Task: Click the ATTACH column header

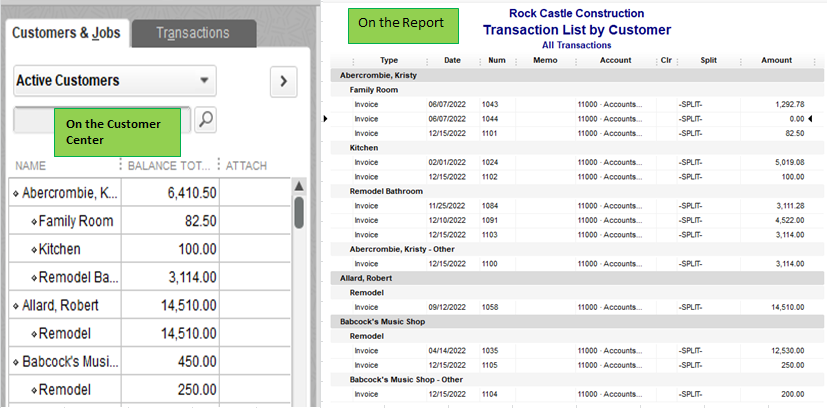Action: (246, 166)
